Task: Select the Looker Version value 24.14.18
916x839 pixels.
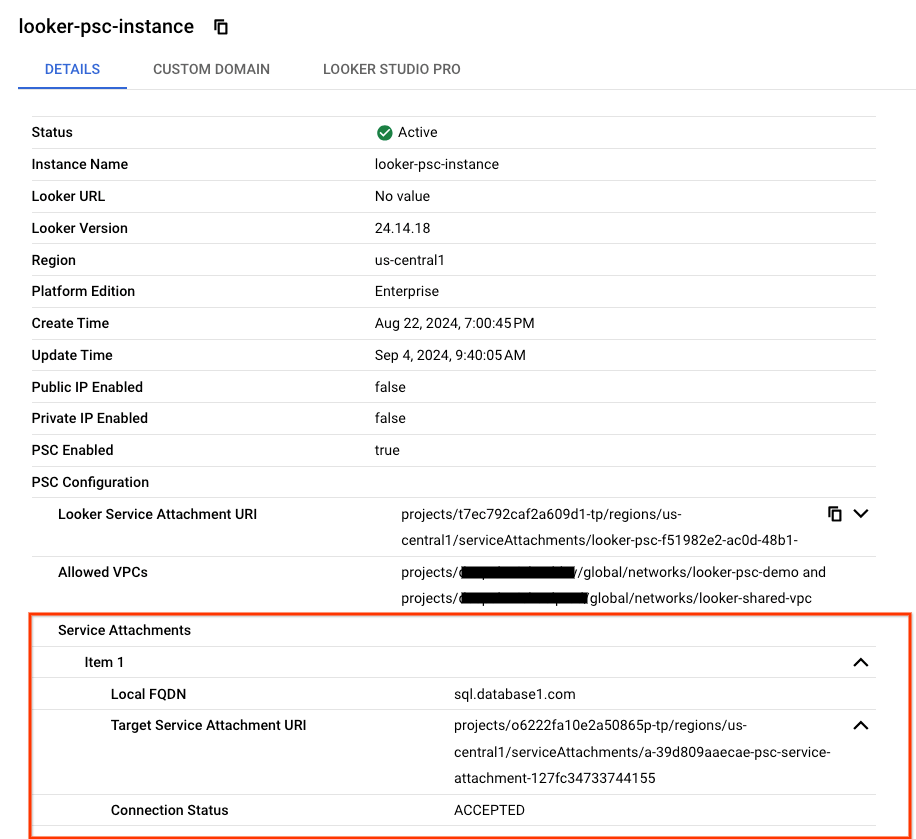Action: point(402,228)
